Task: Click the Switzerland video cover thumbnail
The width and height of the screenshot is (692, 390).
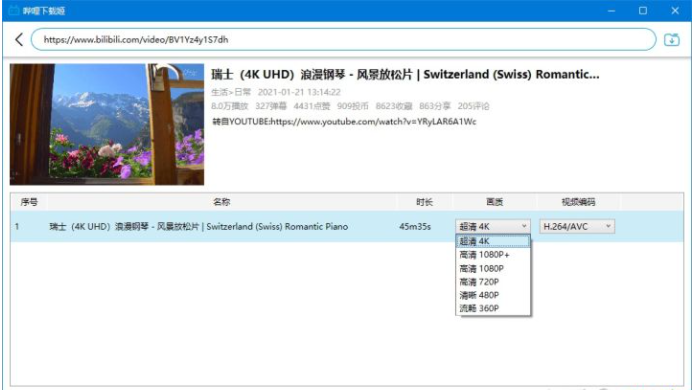Action: click(x=107, y=124)
